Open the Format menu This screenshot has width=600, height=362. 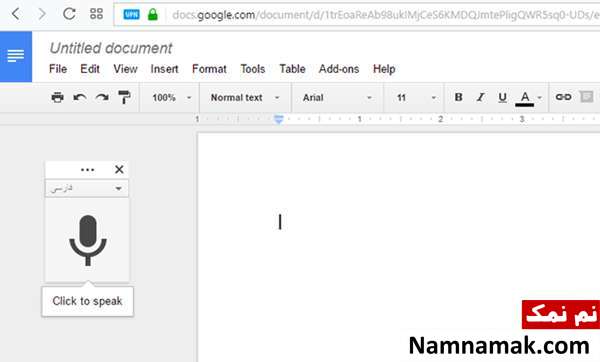coord(209,69)
